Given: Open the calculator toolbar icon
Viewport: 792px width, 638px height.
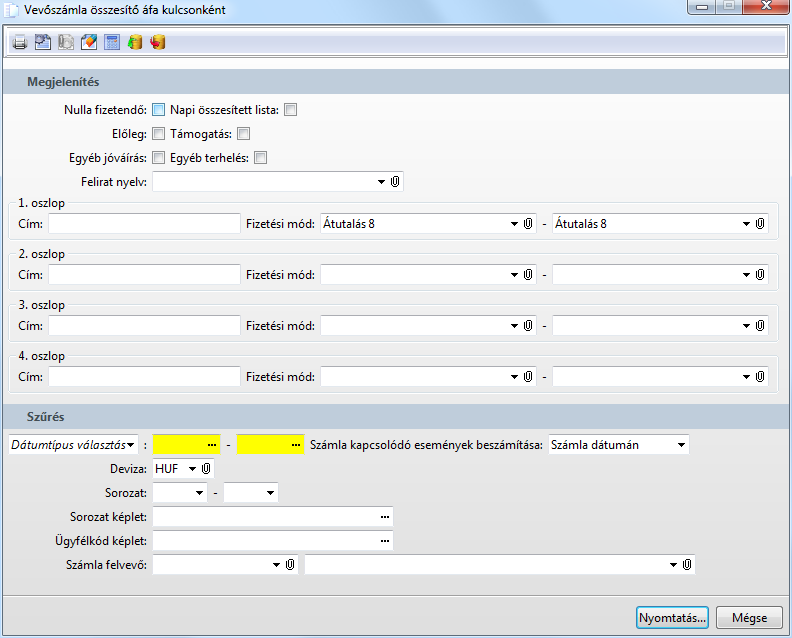Looking at the screenshot, I should [112, 42].
